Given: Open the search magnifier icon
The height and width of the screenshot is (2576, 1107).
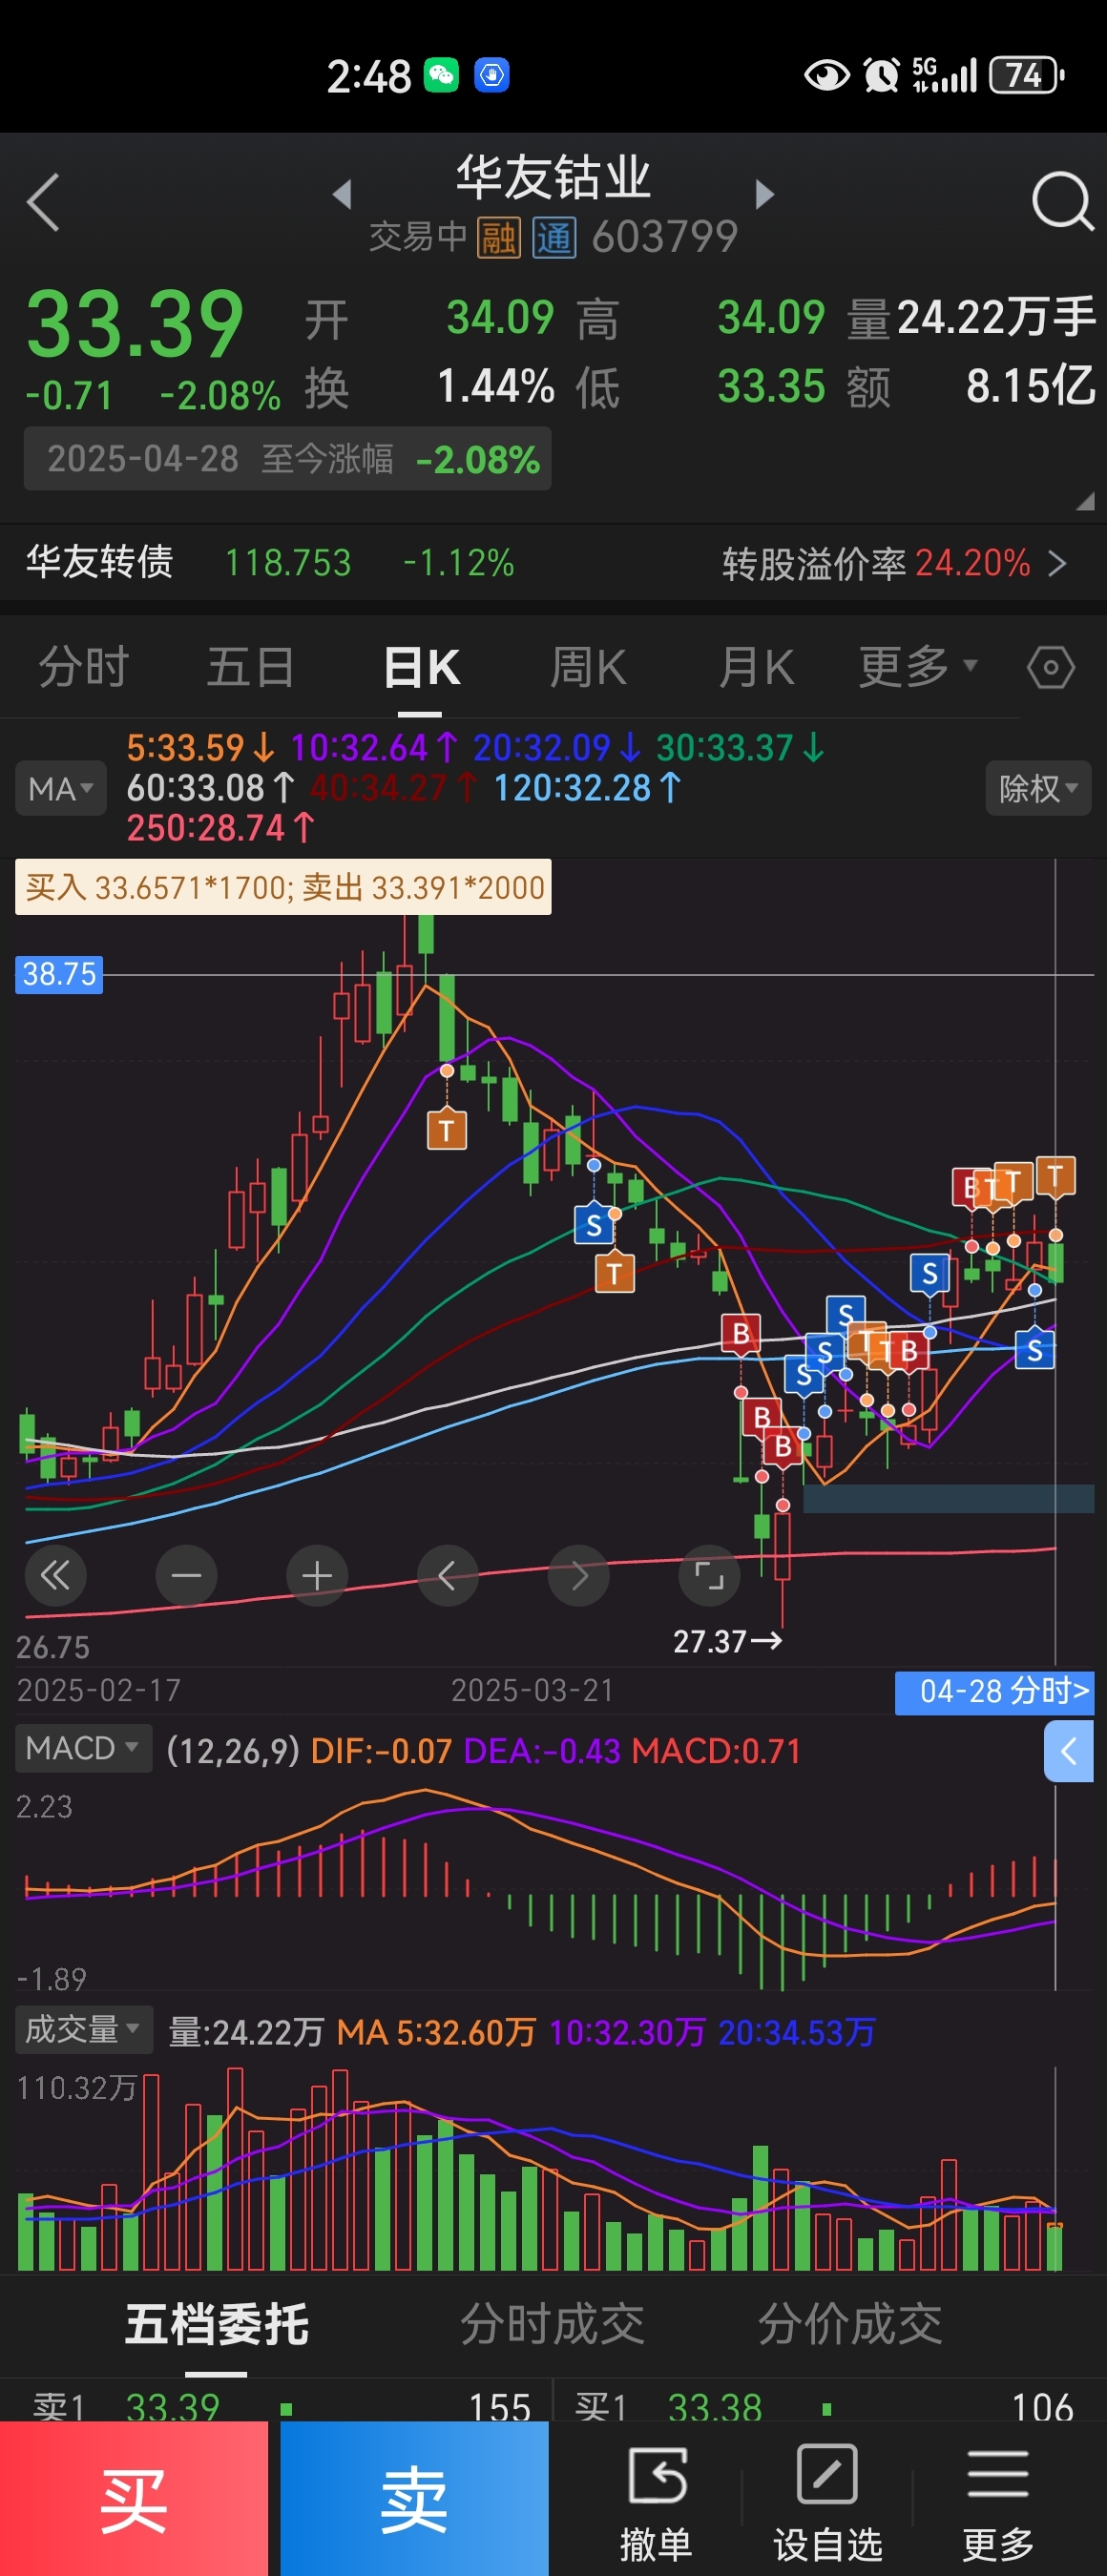Looking at the screenshot, I should pos(1061,201).
